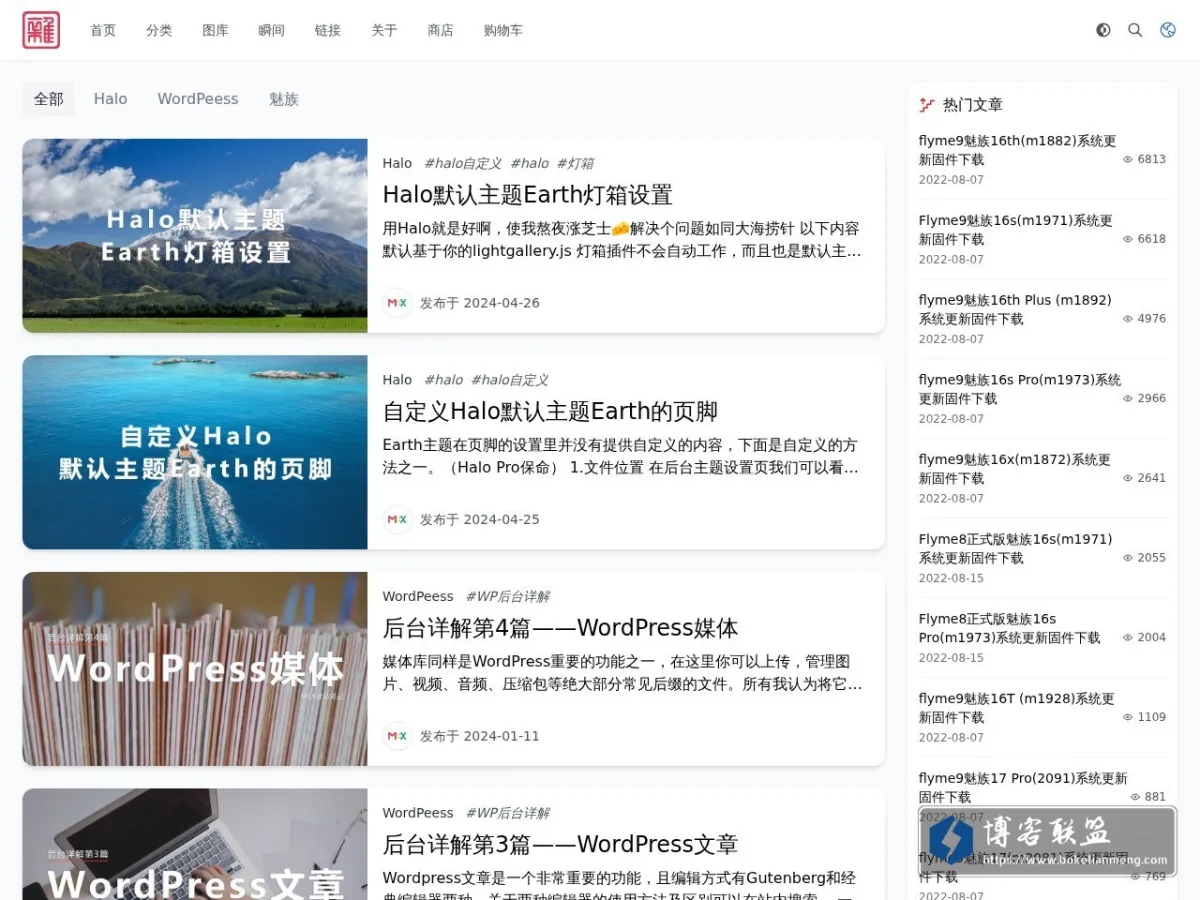Click the author avatar on the WordPress媒体 post
Viewport: 1200px width, 900px height.
pyautogui.click(x=397, y=736)
